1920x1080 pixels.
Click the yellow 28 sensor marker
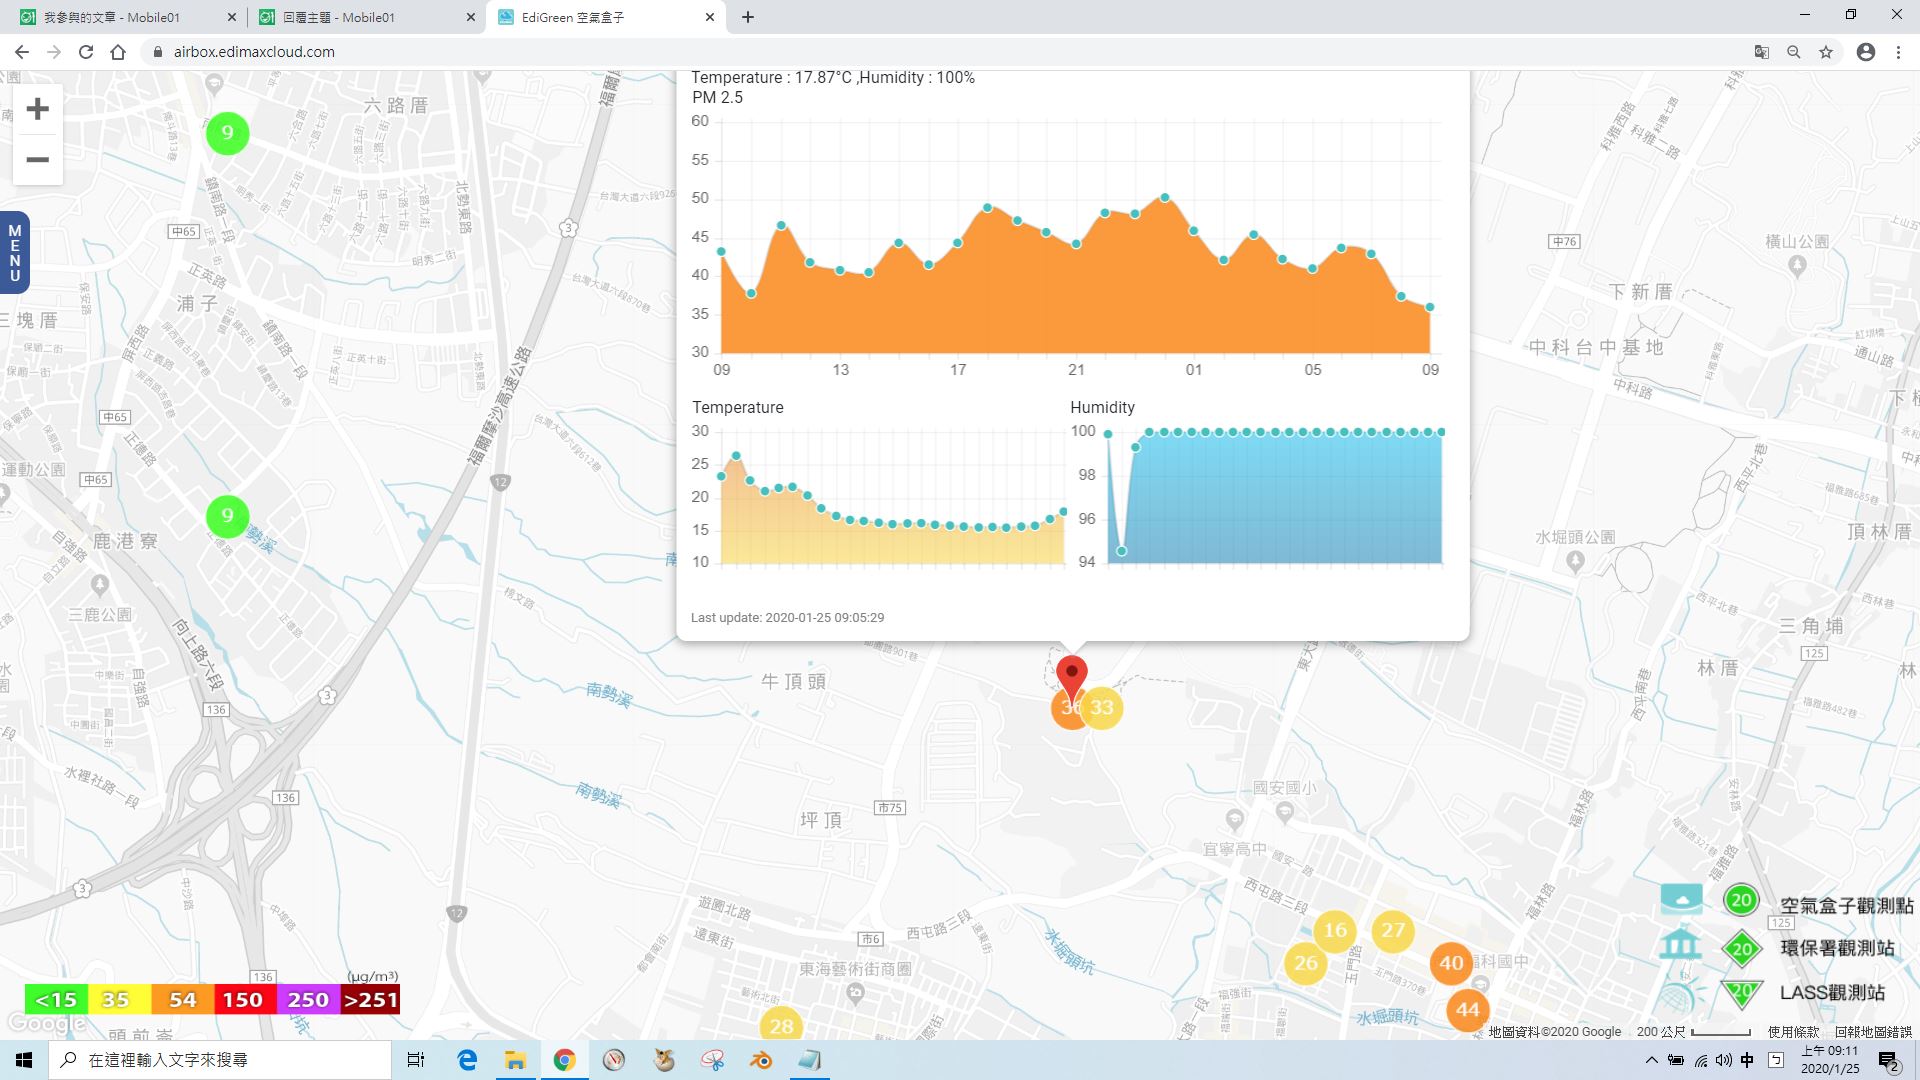coord(781,1026)
